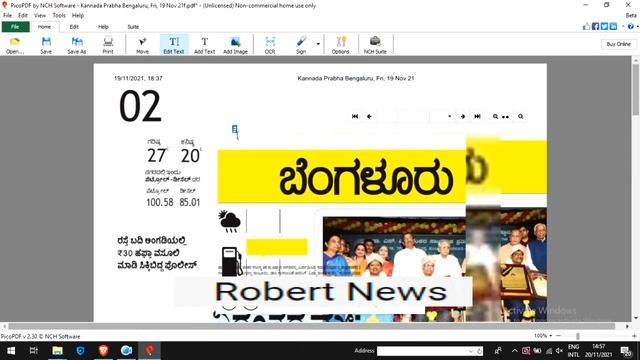The image size is (640, 360).
Task: Share via the LinkedIn icon
Action: [x=613, y=27]
